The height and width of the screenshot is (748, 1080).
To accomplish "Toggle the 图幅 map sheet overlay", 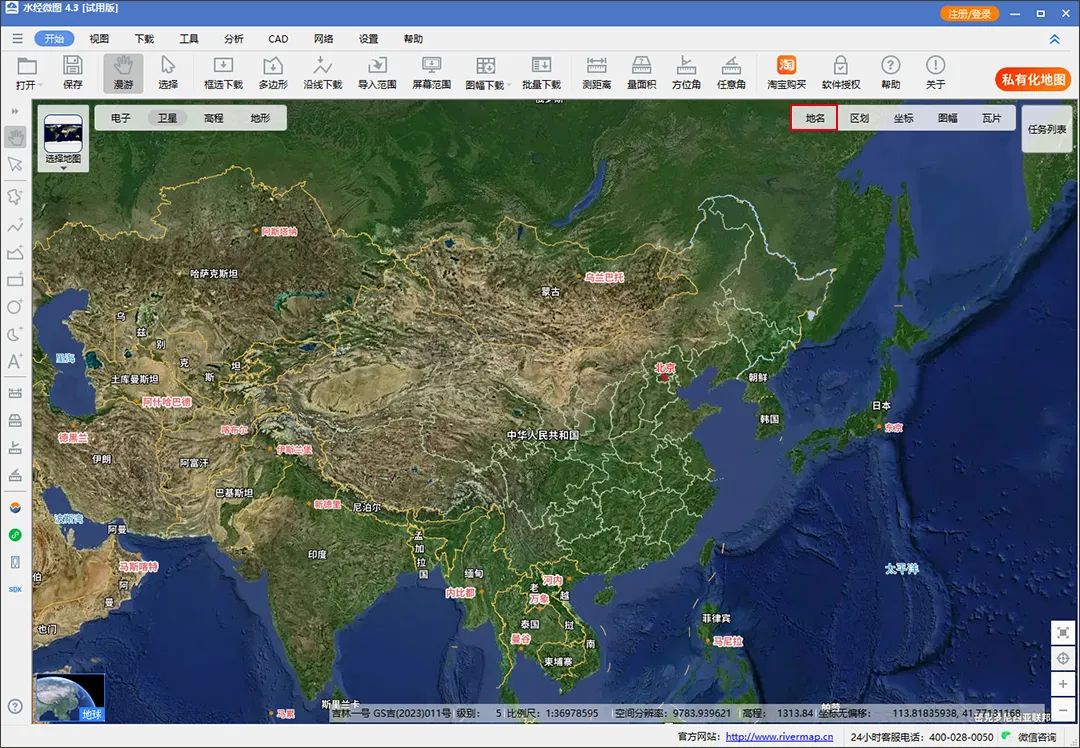I will point(947,118).
